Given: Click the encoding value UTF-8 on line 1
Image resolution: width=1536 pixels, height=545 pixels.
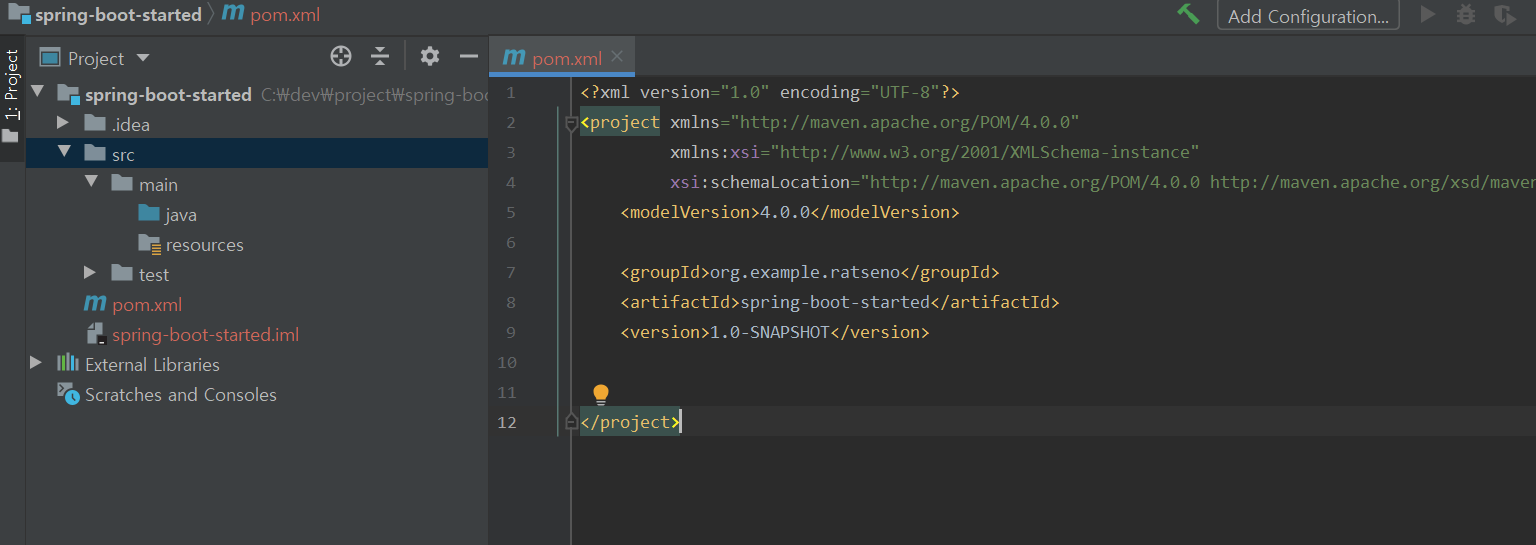Looking at the screenshot, I should [905, 92].
